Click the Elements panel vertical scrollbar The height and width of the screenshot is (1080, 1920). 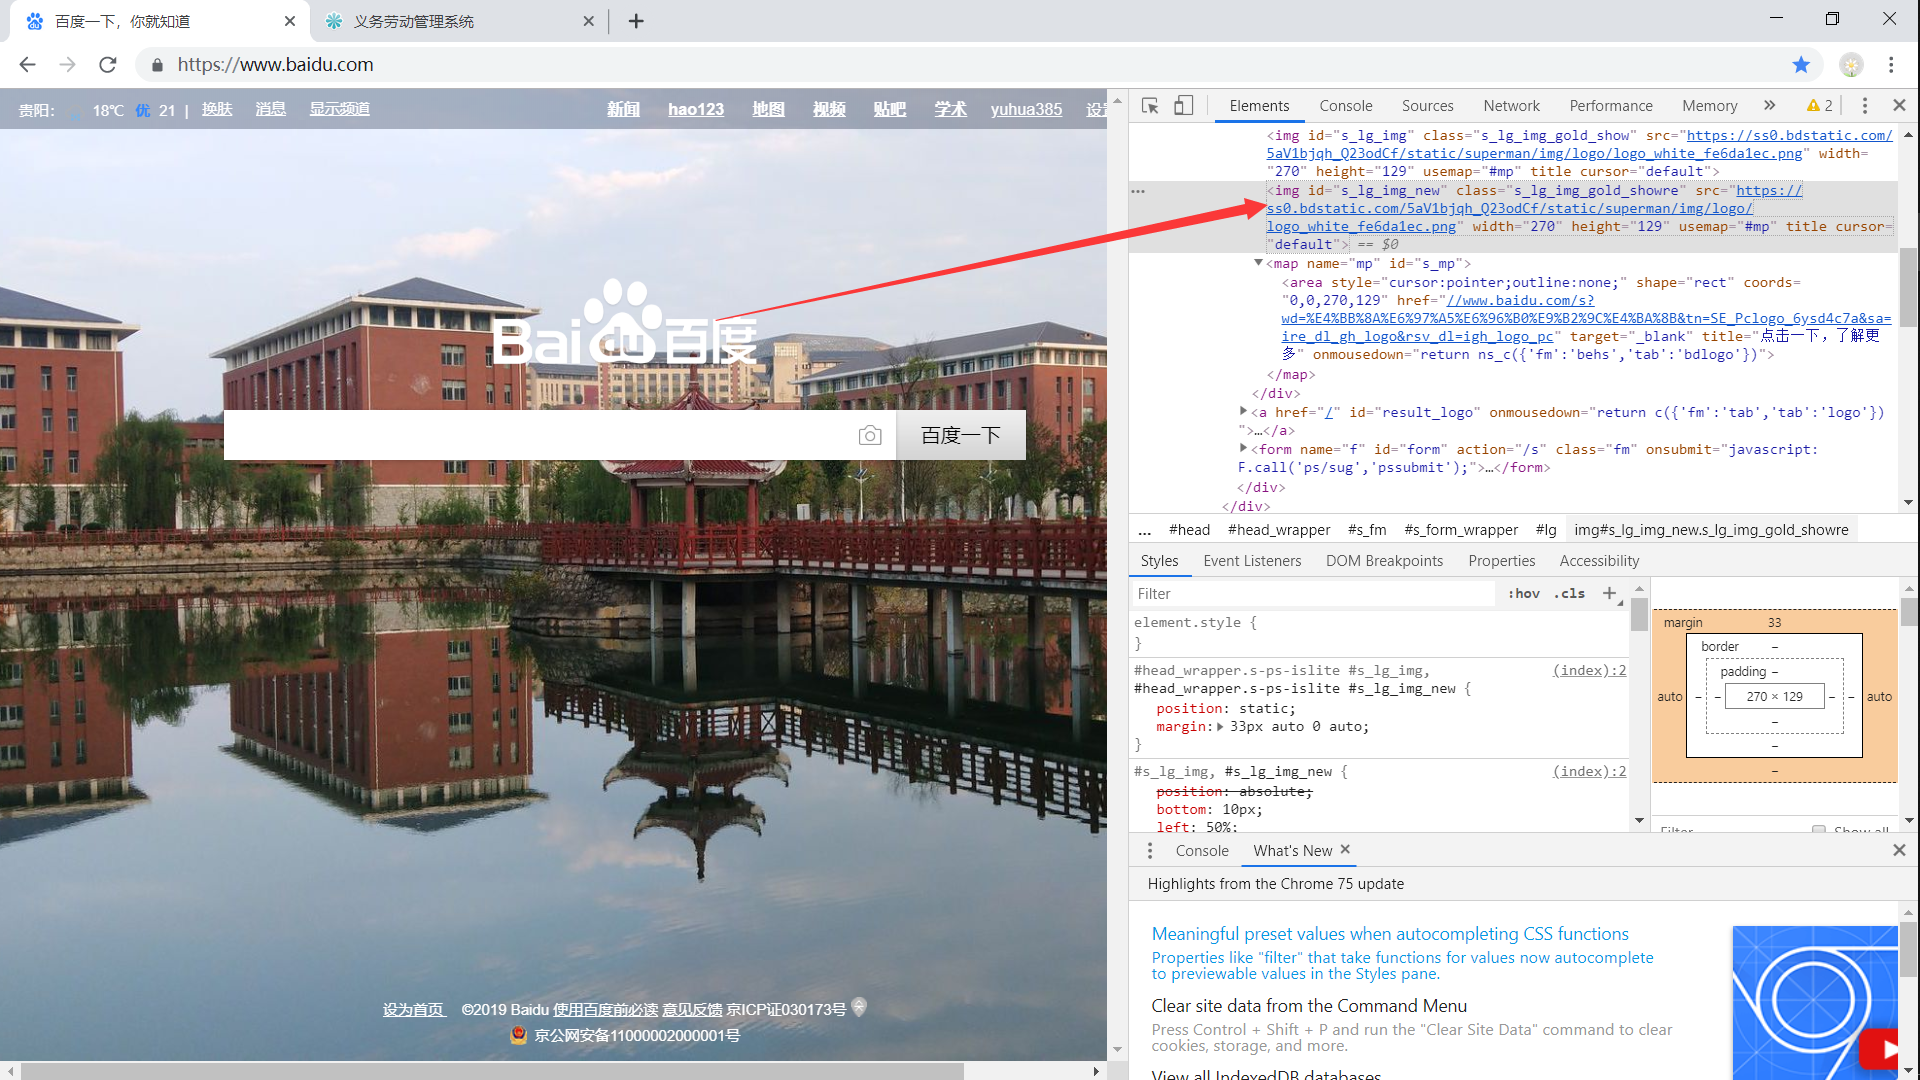1908,288
